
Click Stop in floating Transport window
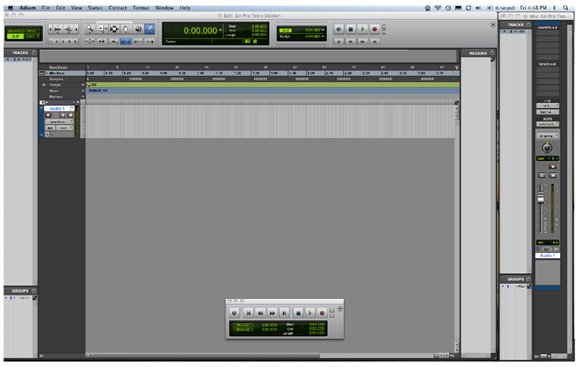298,313
